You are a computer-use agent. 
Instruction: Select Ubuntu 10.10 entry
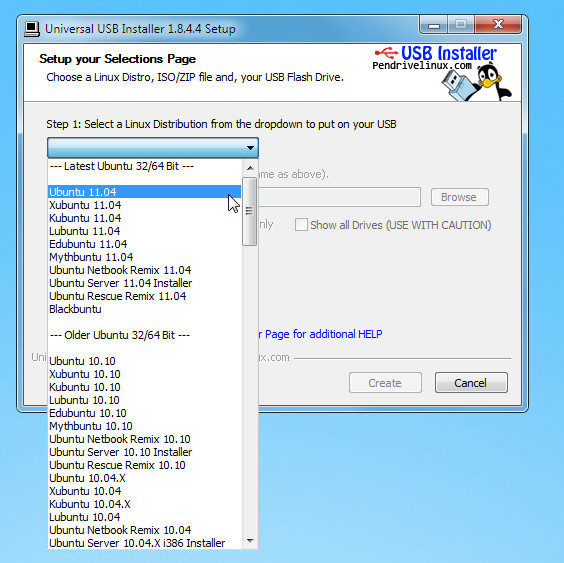coord(144,361)
